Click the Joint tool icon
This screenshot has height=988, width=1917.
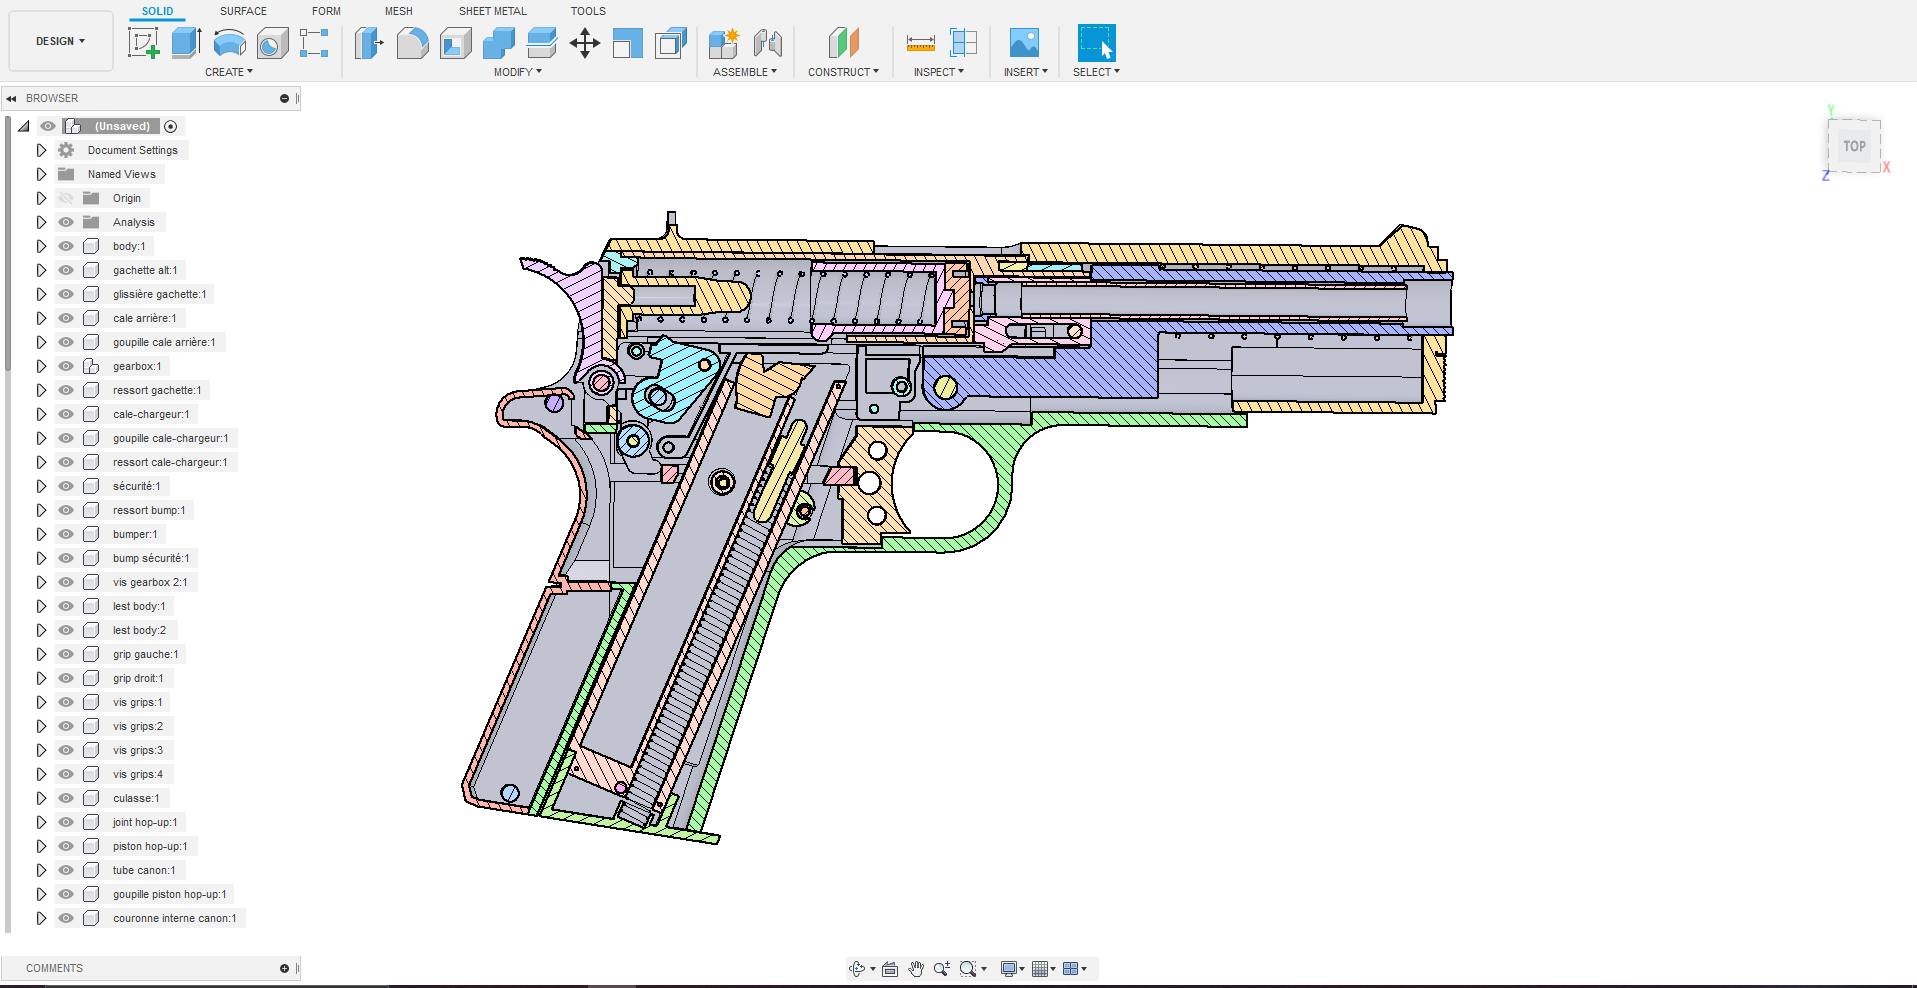coord(767,43)
